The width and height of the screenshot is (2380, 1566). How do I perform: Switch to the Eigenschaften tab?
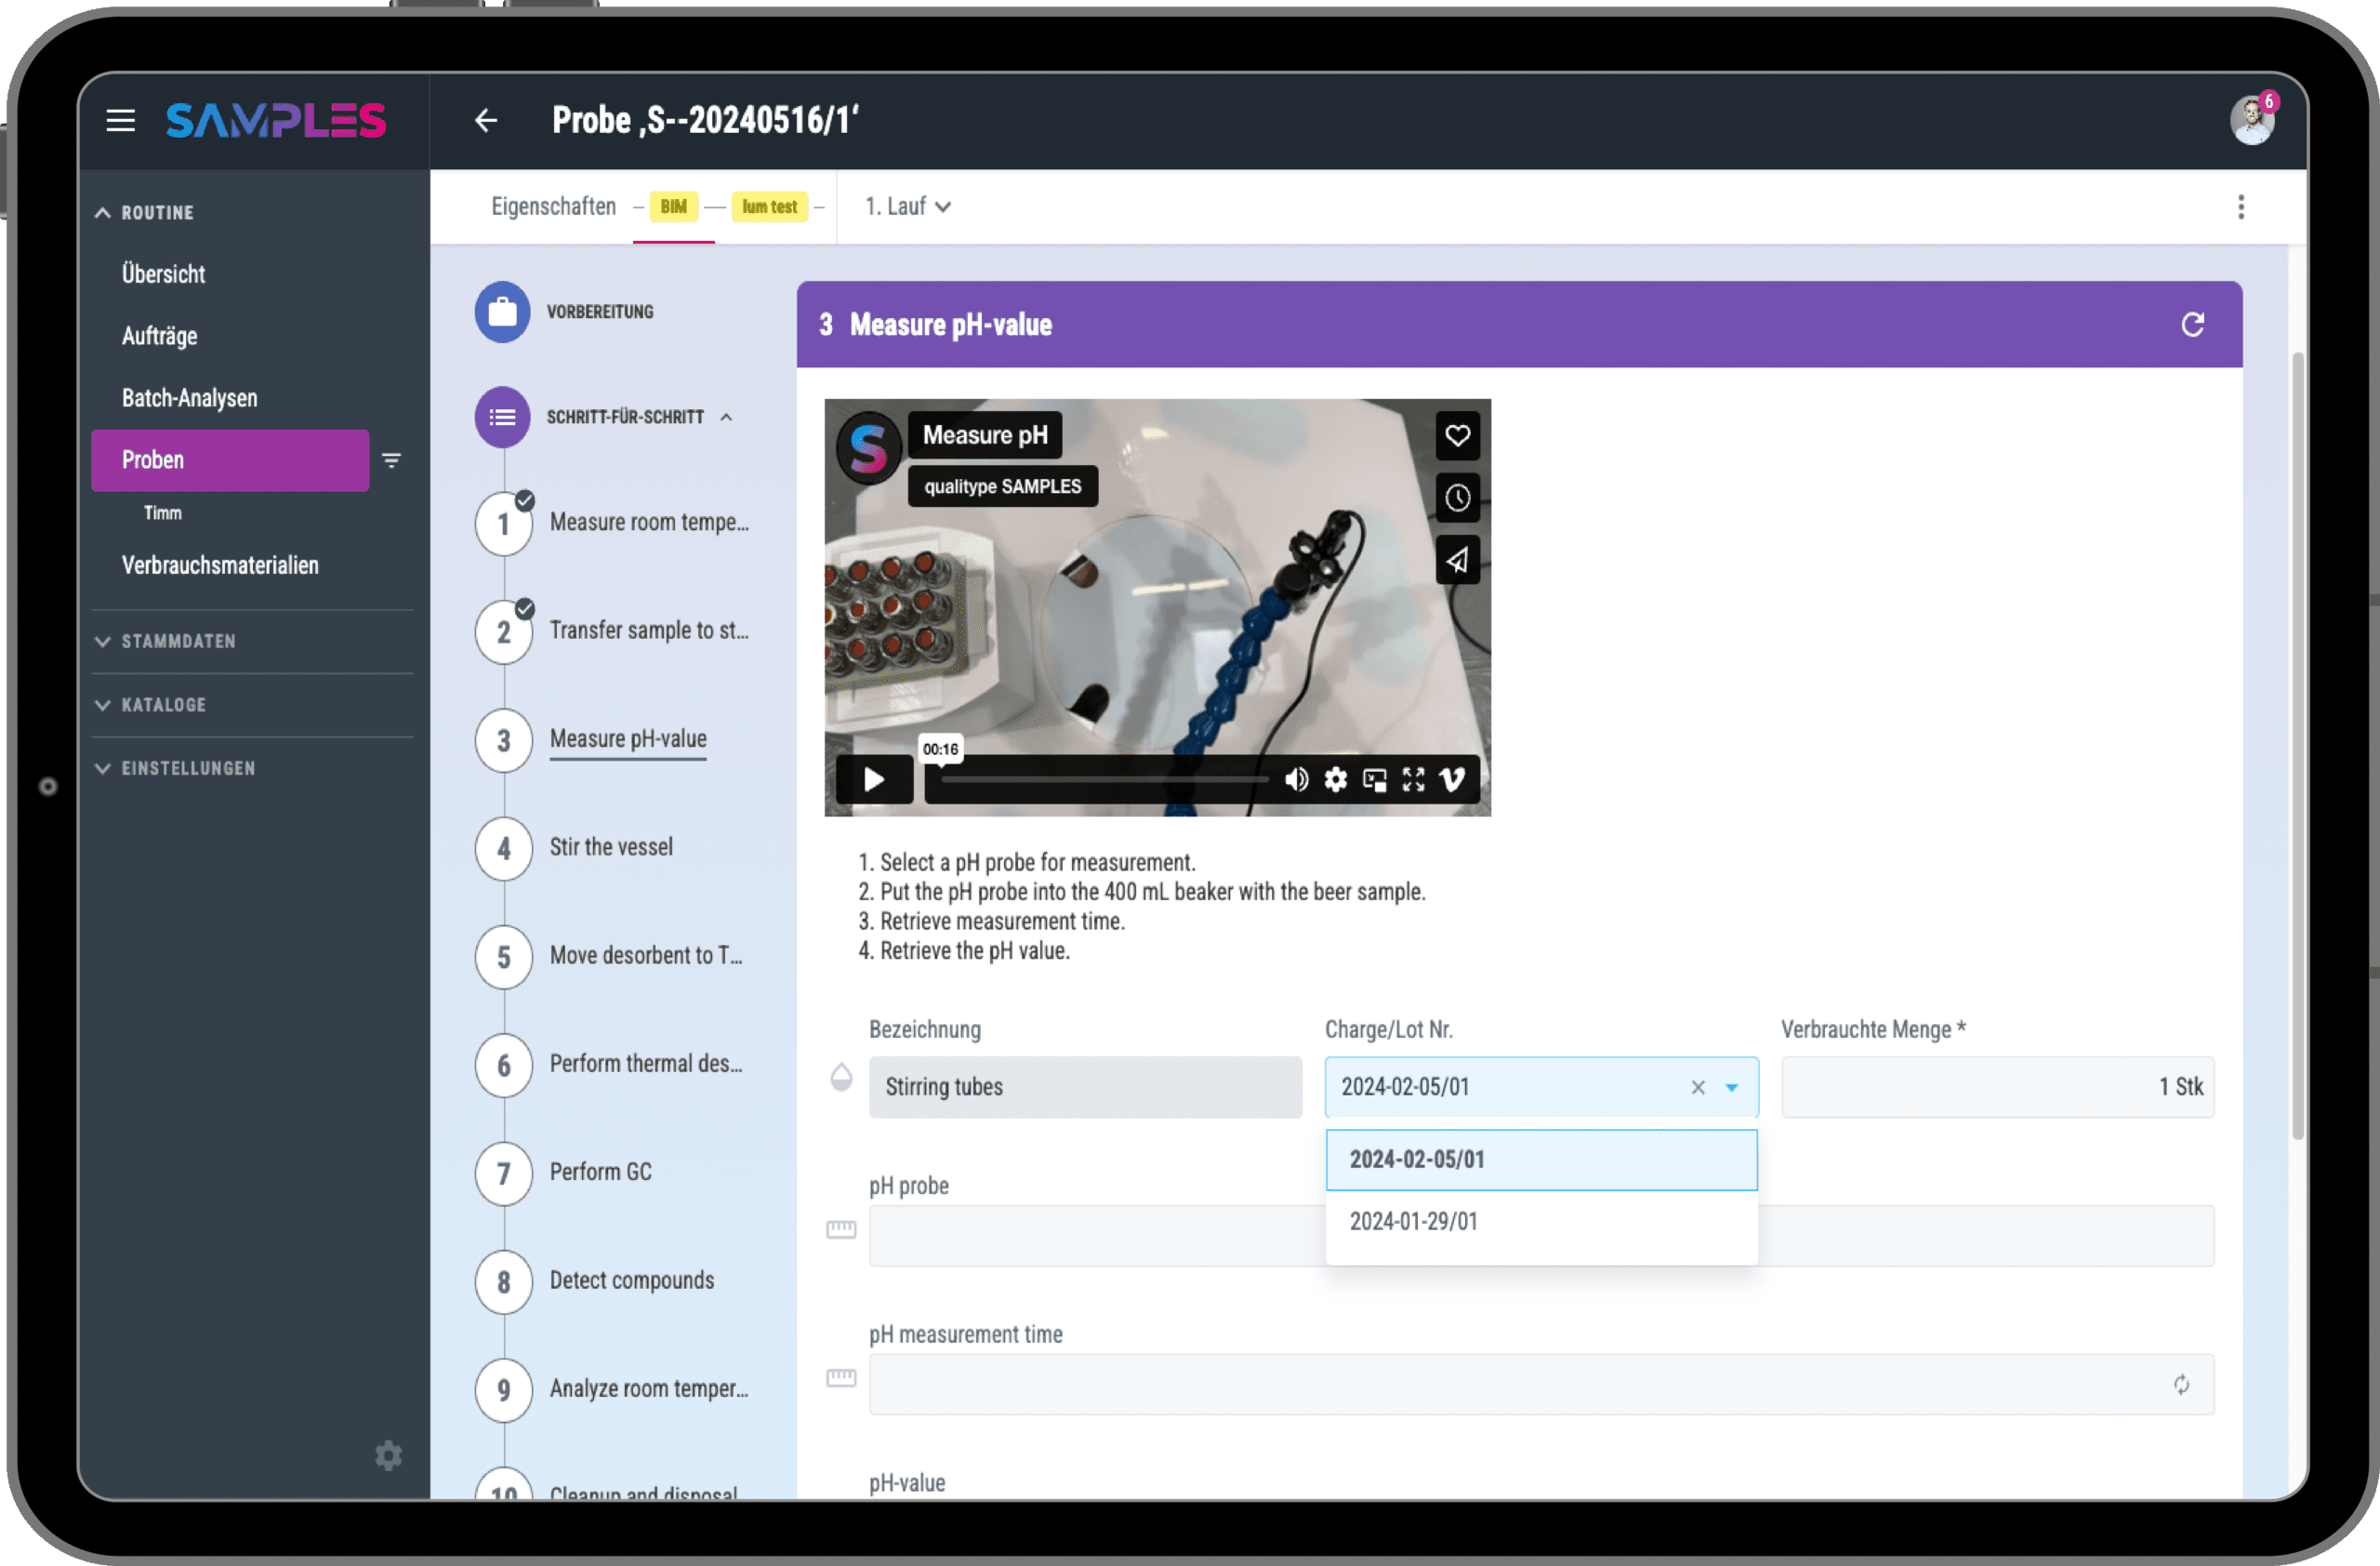coord(553,207)
